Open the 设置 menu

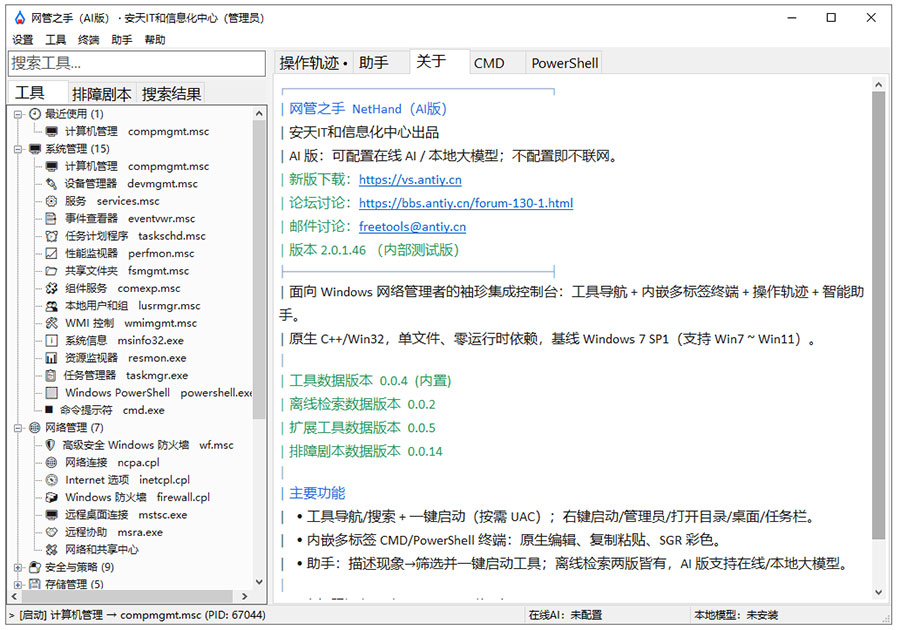point(23,40)
